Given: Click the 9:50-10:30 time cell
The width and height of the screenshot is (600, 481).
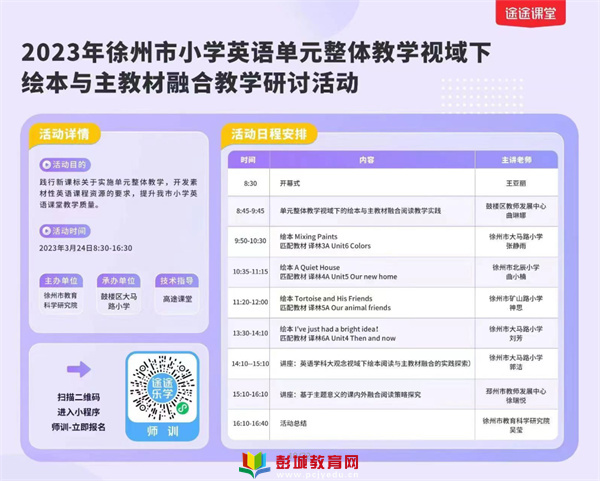Looking at the screenshot, I should tap(250, 241).
